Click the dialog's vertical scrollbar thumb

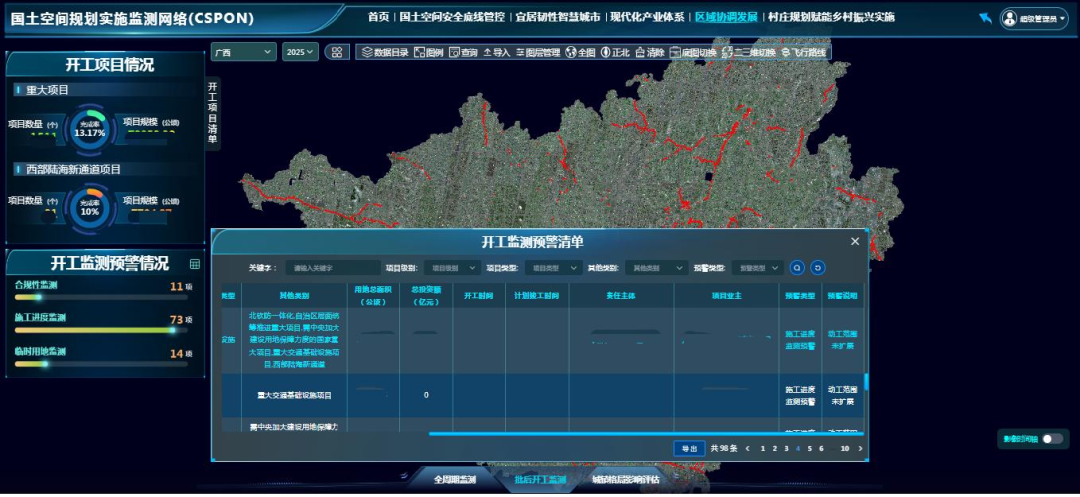point(866,381)
